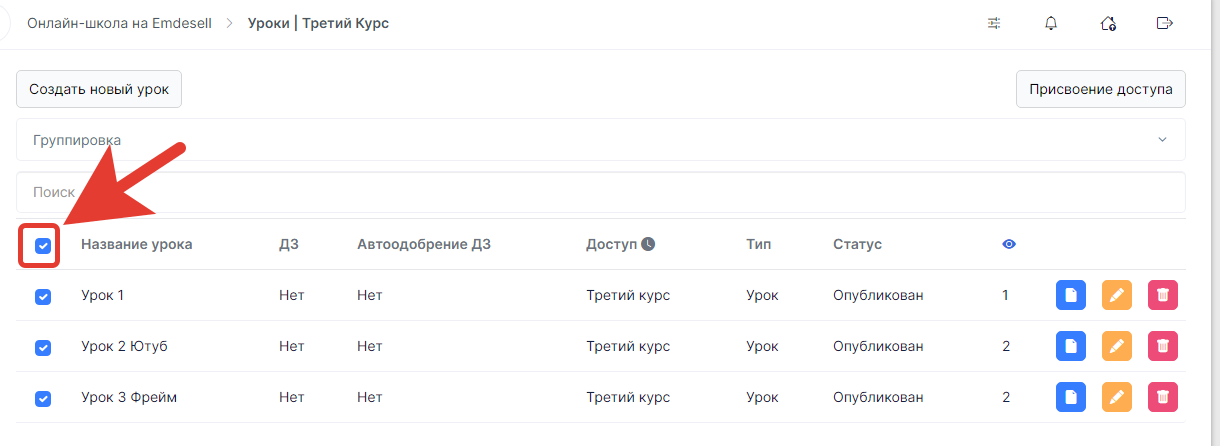Screen dimensions: 1220x446
Task: Uncheck the select-all checkbox in table header
Action: pyautogui.click(x=43, y=246)
